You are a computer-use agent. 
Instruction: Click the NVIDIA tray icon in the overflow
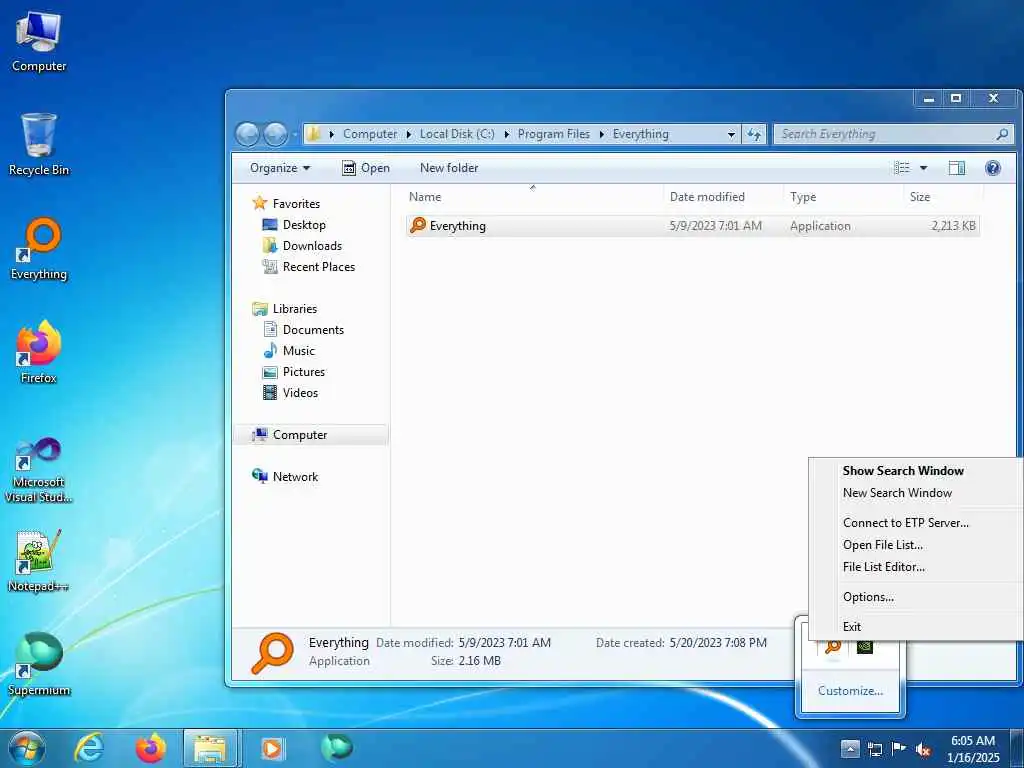865,647
